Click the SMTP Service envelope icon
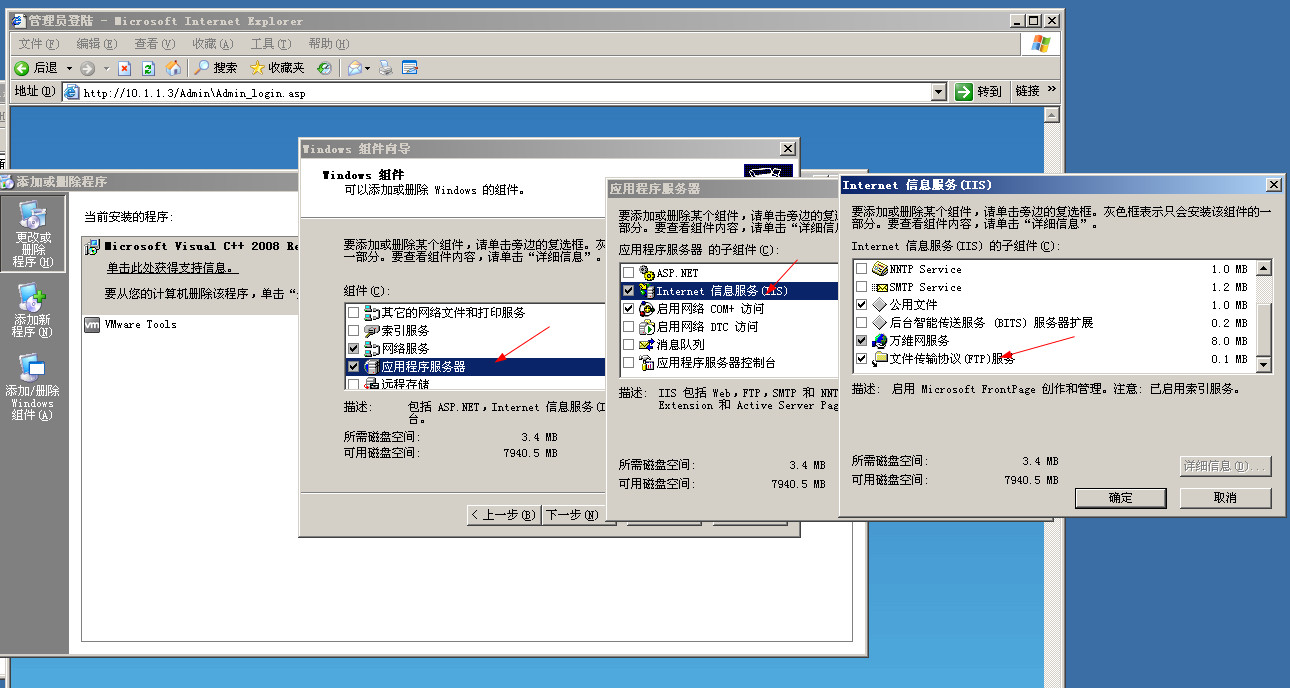Image resolution: width=1290 pixels, height=688 pixels. click(879, 287)
